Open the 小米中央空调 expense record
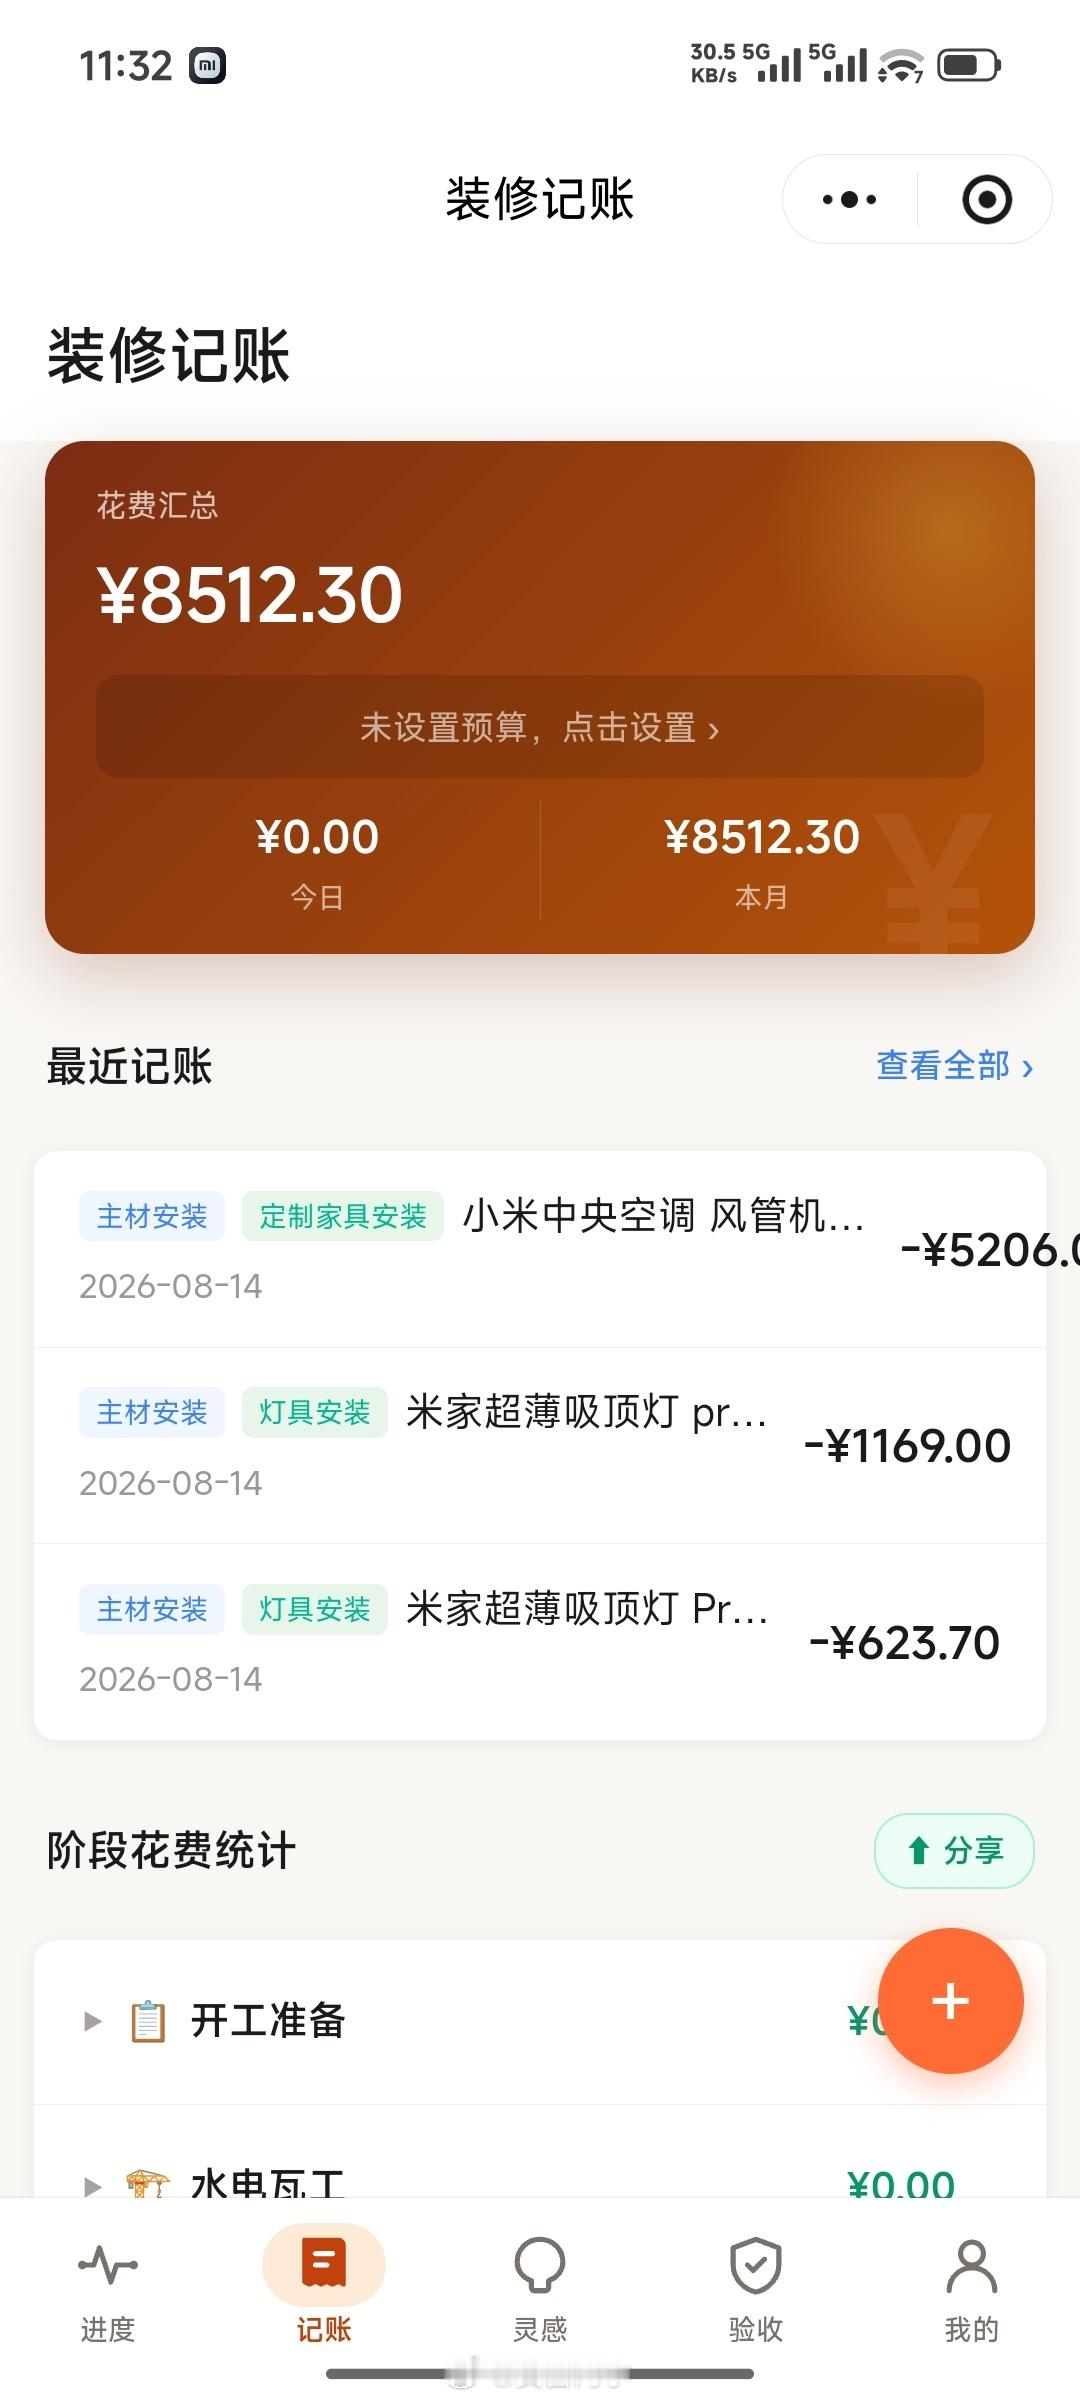This screenshot has height=2400, width=1080. coord(540,1249)
